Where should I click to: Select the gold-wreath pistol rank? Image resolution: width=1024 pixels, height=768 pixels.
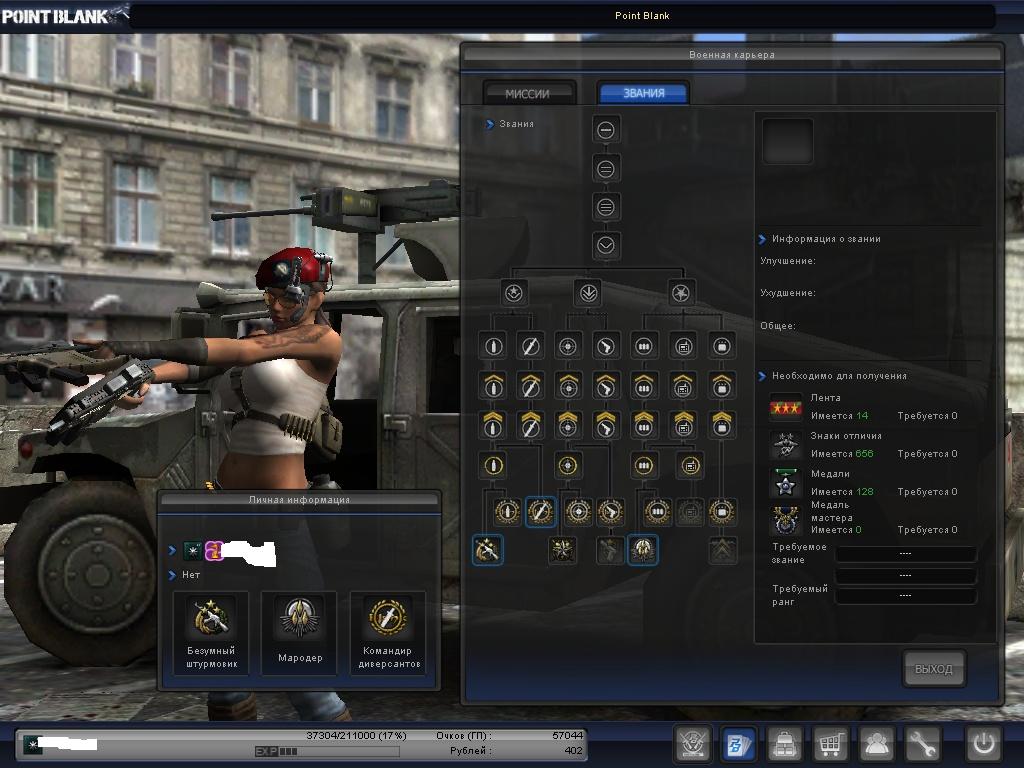click(x=610, y=511)
